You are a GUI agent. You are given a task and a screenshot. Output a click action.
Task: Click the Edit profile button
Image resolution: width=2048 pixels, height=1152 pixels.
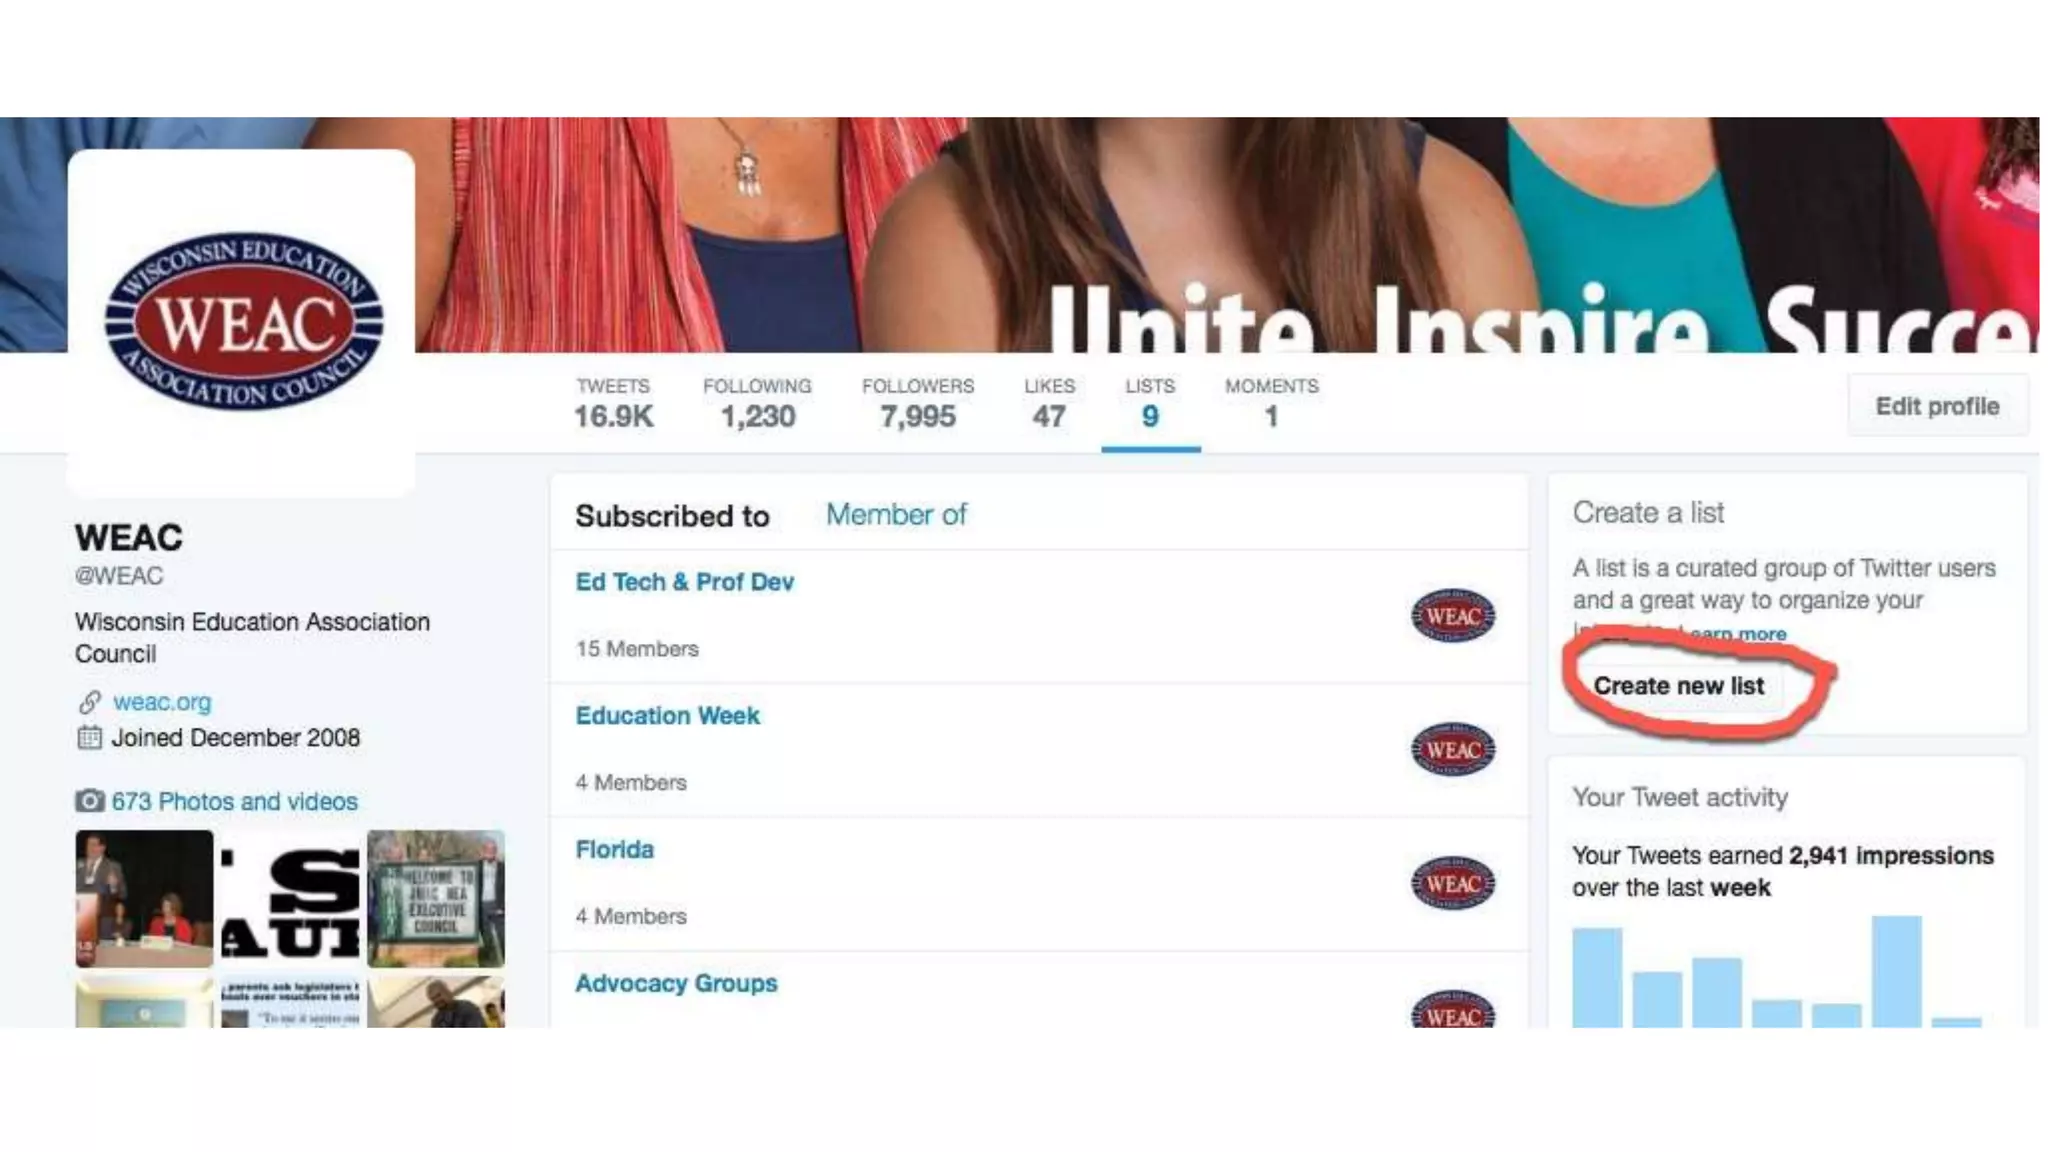coord(1938,406)
